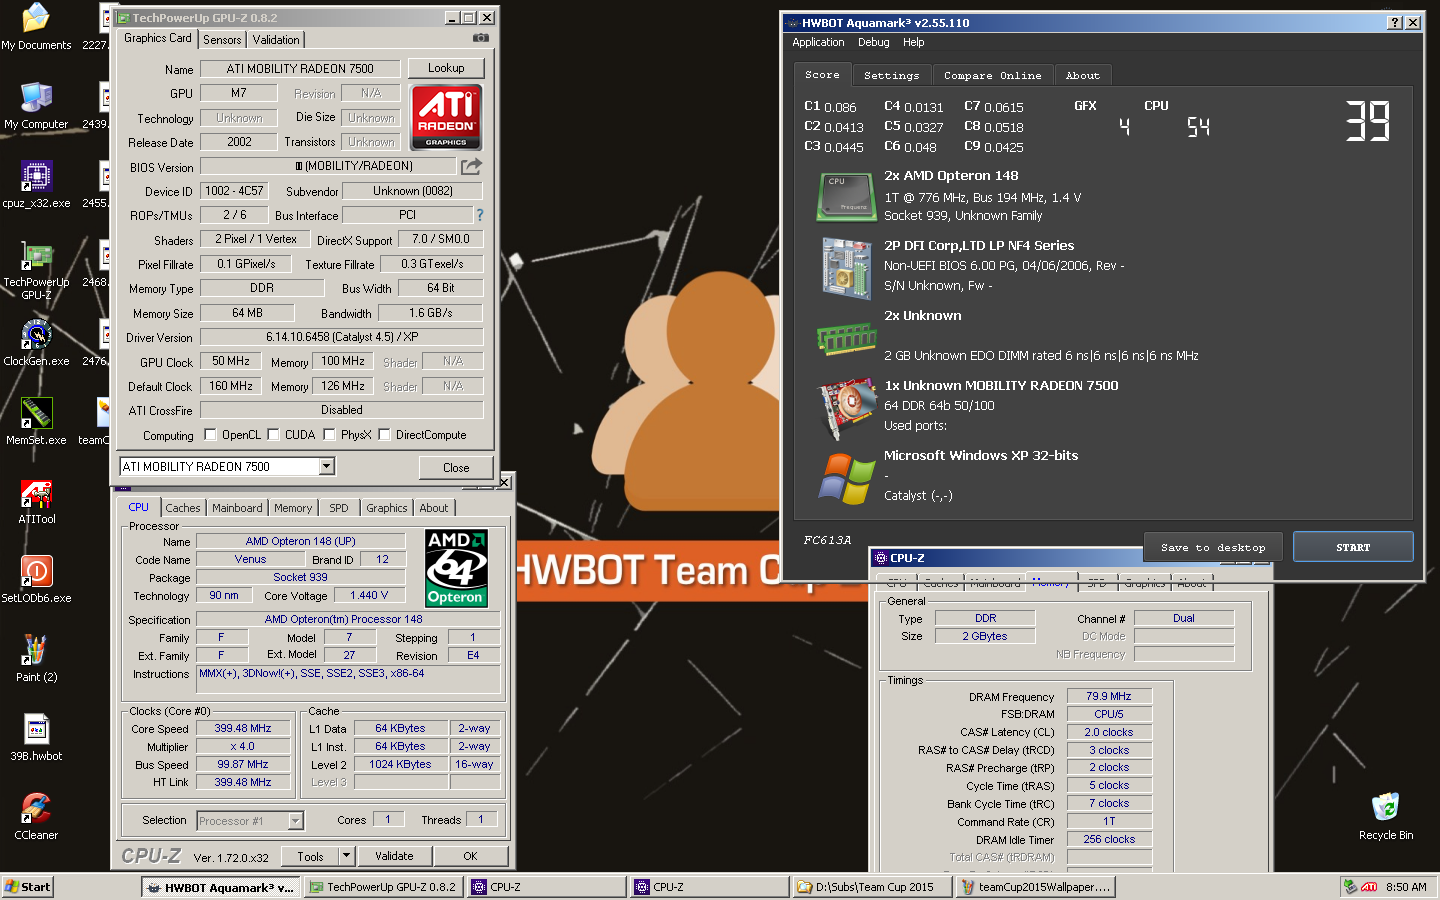Image resolution: width=1440 pixels, height=900 pixels.
Task: Click the bus interface question mark icon
Action: (x=480, y=215)
